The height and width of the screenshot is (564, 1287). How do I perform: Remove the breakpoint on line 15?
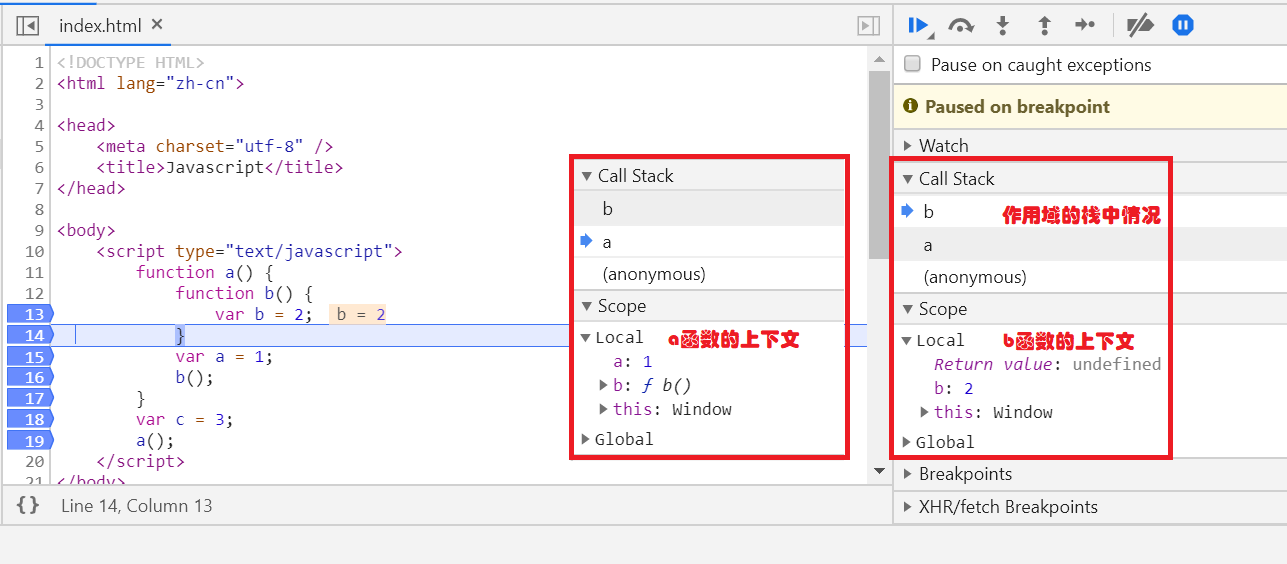tap(29, 356)
